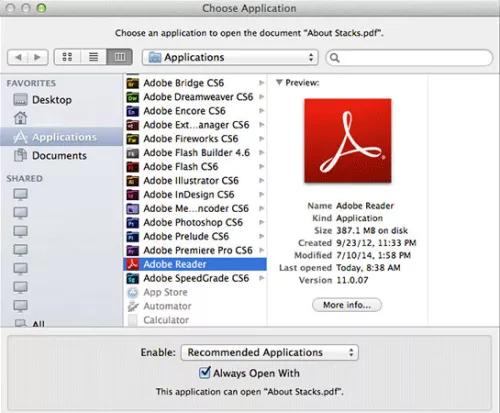Collapse the Preview disclosure triangle
This screenshot has height=413, width=500.
point(279,82)
